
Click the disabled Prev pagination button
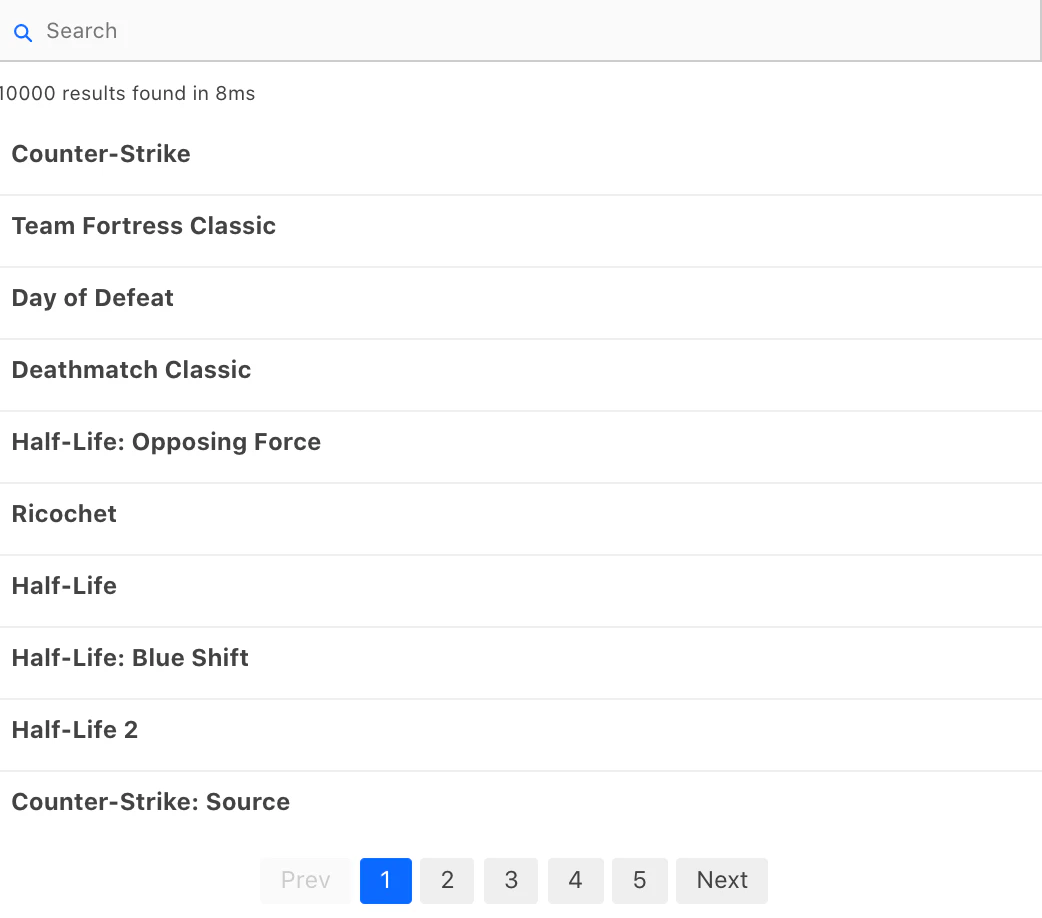tap(306, 881)
